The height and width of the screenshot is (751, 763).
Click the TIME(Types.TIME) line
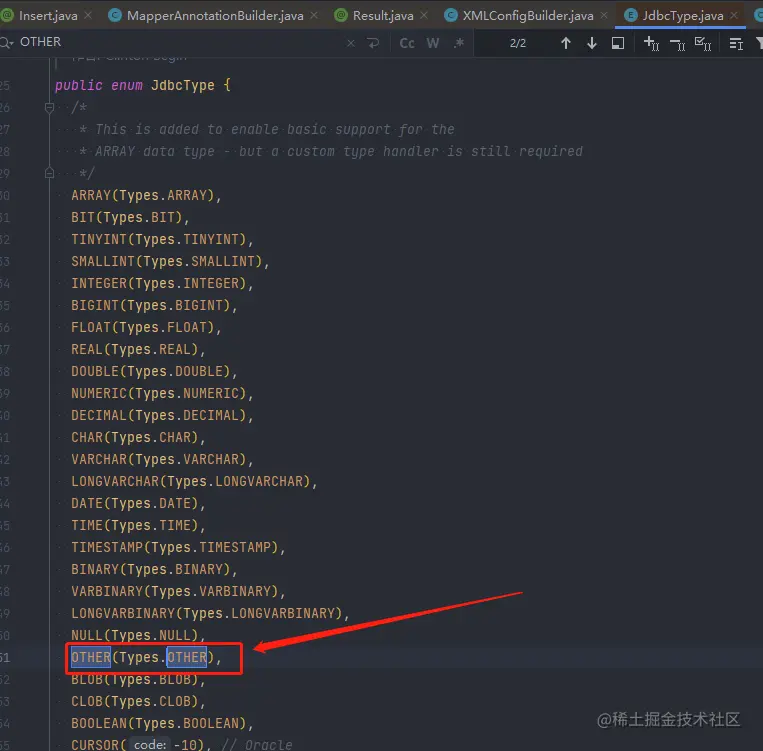tap(138, 525)
